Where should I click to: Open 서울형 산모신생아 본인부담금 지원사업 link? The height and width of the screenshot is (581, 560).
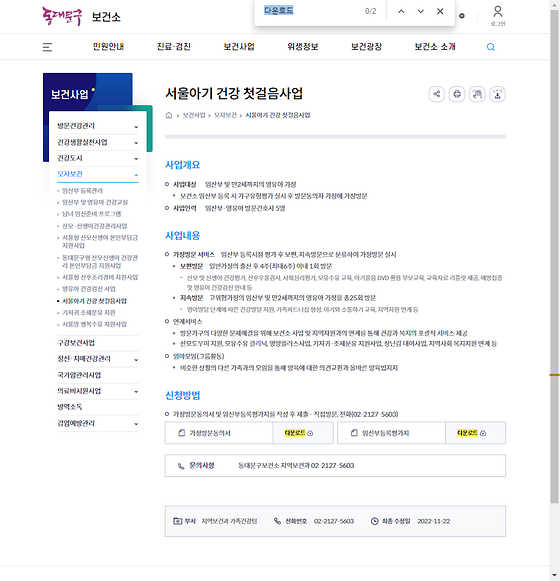100,242
